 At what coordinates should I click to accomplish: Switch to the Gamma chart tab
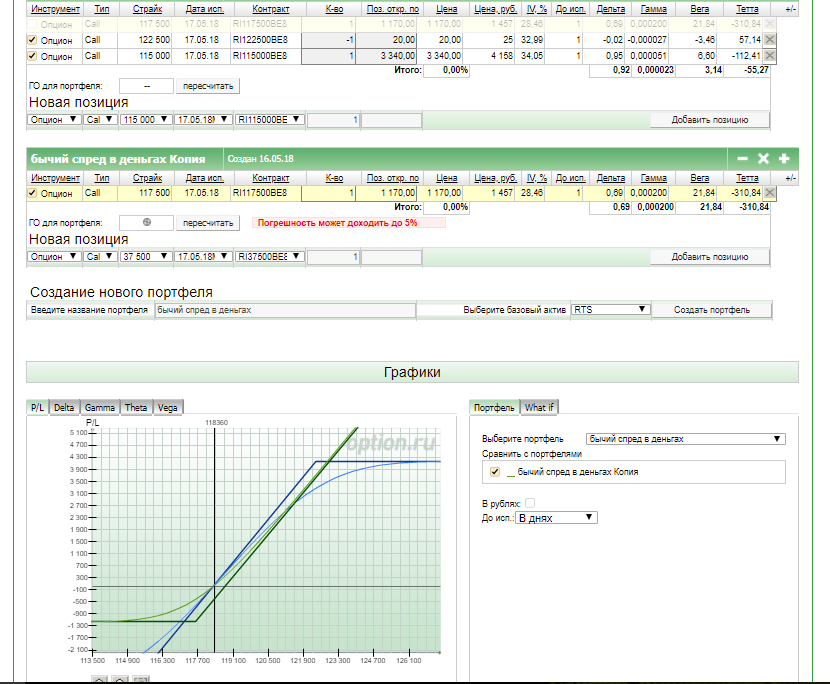pyautogui.click(x=99, y=408)
